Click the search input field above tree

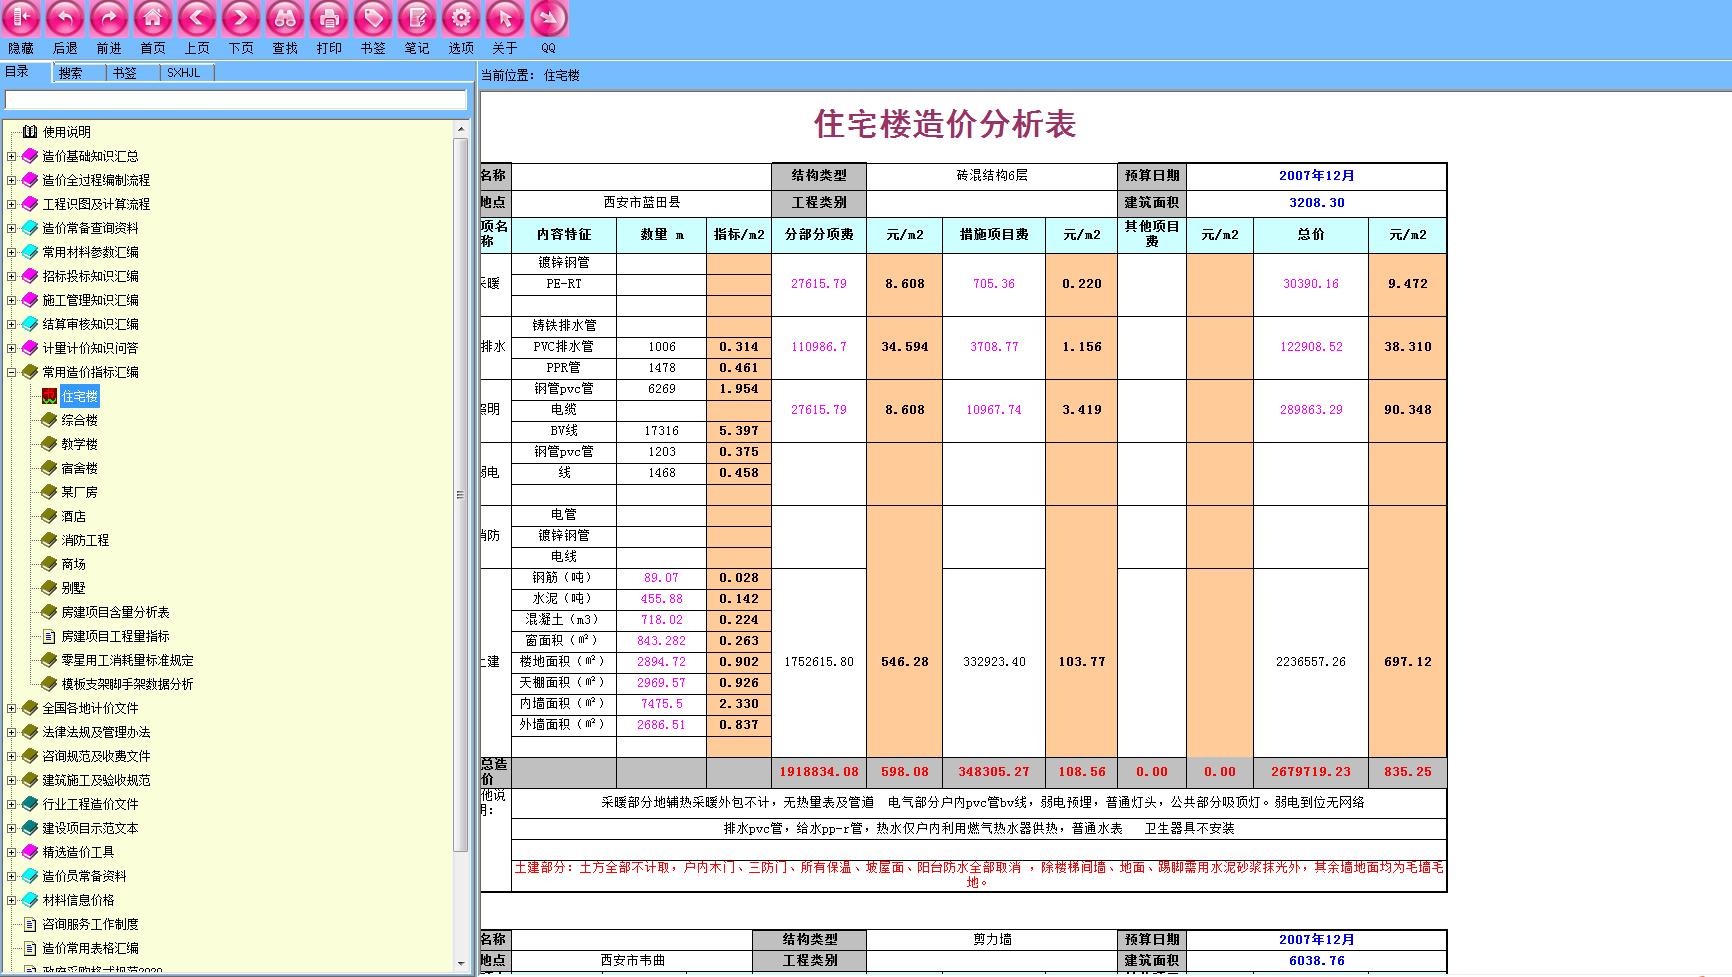coord(236,100)
